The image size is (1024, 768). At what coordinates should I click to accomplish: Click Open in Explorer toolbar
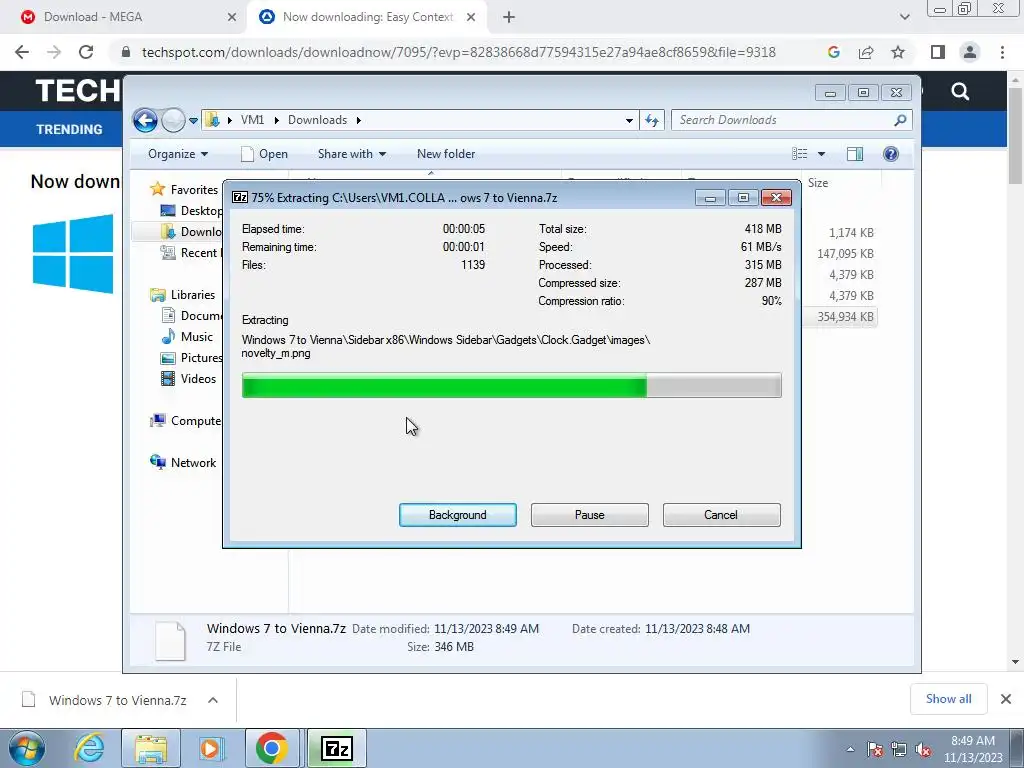click(x=264, y=154)
